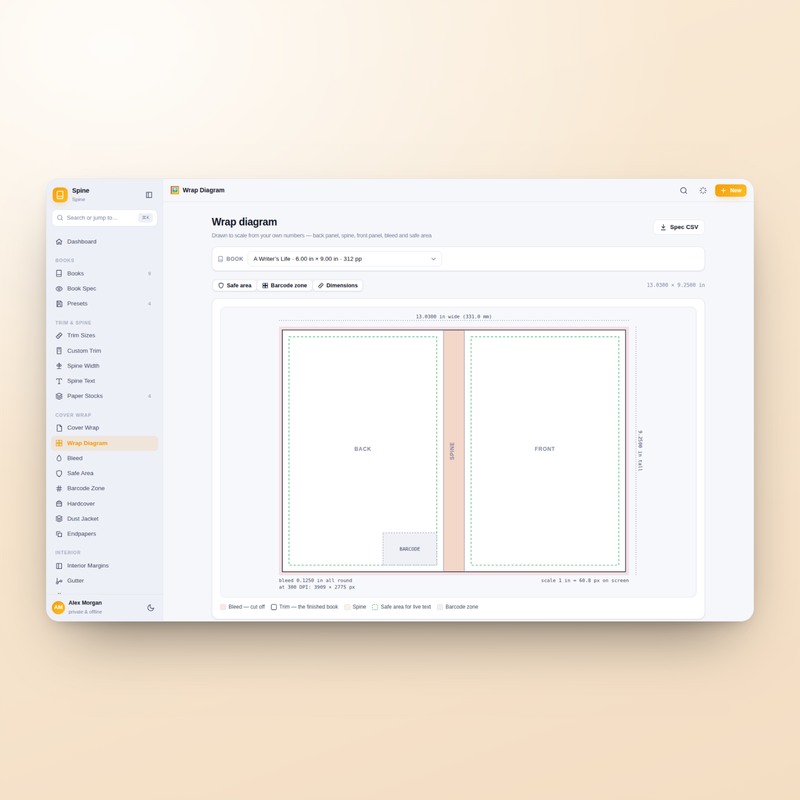Click the Spine app logo icon
The width and height of the screenshot is (800, 800).
pyautogui.click(x=60, y=194)
